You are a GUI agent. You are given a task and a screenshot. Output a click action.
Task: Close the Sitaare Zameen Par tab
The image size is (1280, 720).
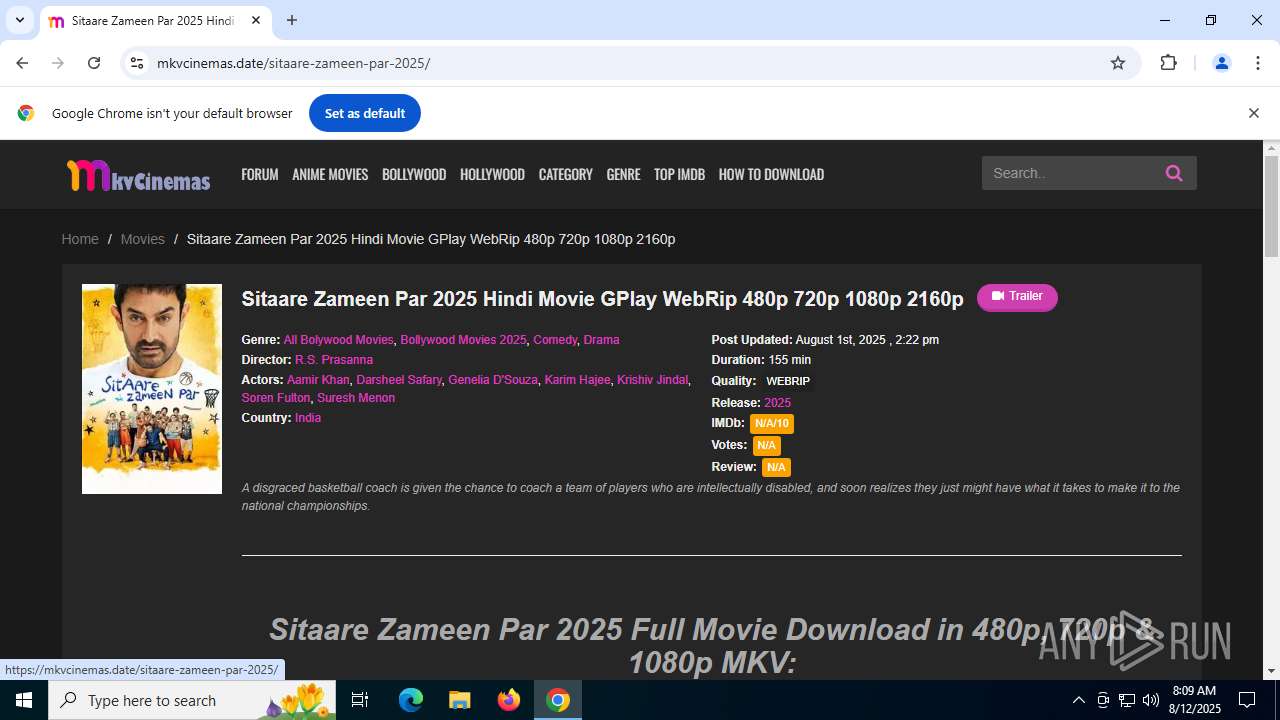click(256, 20)
